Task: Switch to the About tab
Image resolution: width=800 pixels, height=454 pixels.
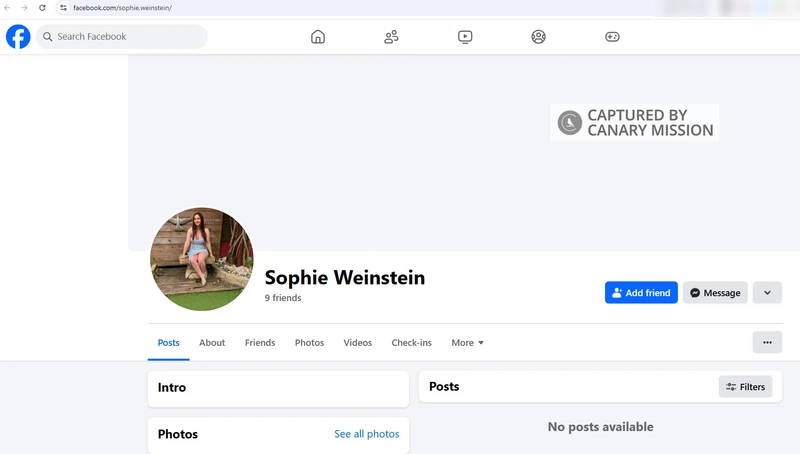Action: (212, 343)
